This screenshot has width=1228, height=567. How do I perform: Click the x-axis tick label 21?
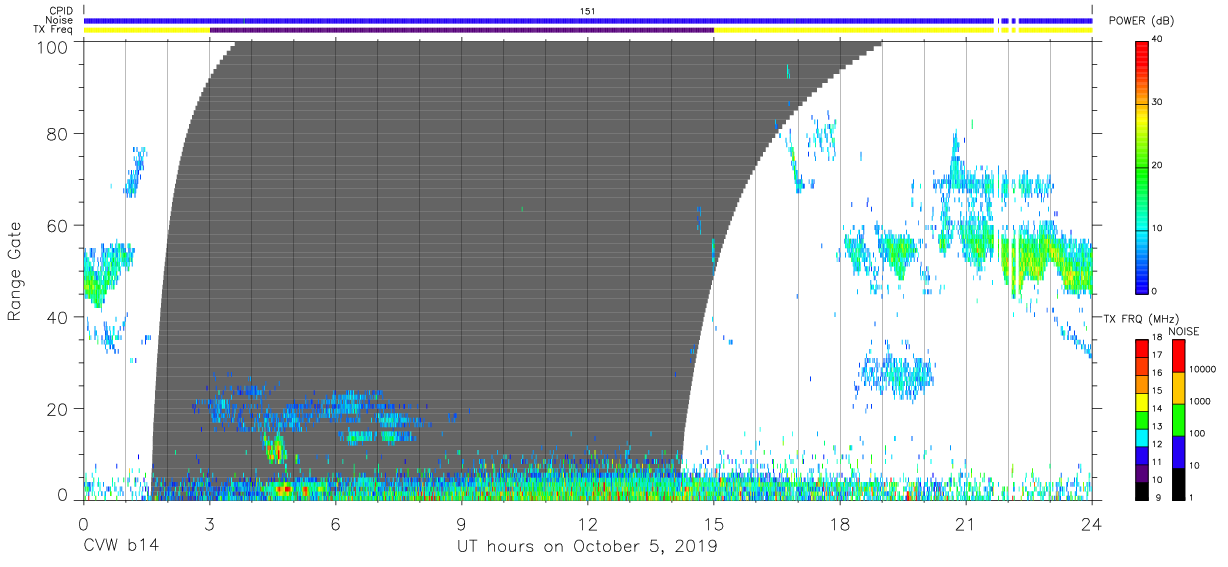965,523
